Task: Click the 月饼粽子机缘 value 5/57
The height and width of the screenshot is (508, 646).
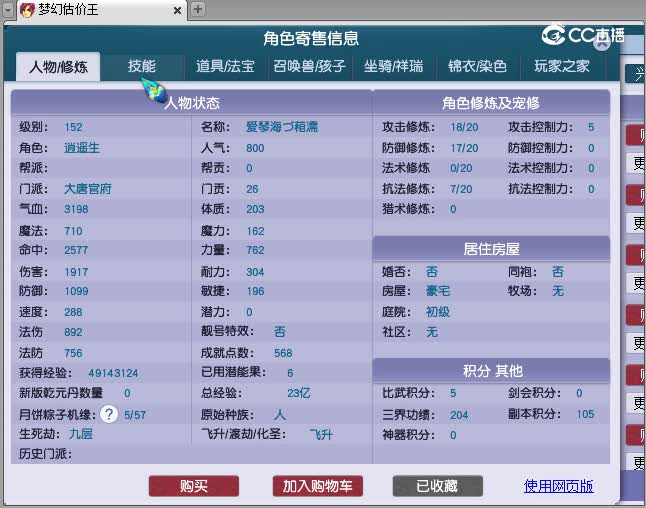Action: pyautogui.click(x=135, y=415)
